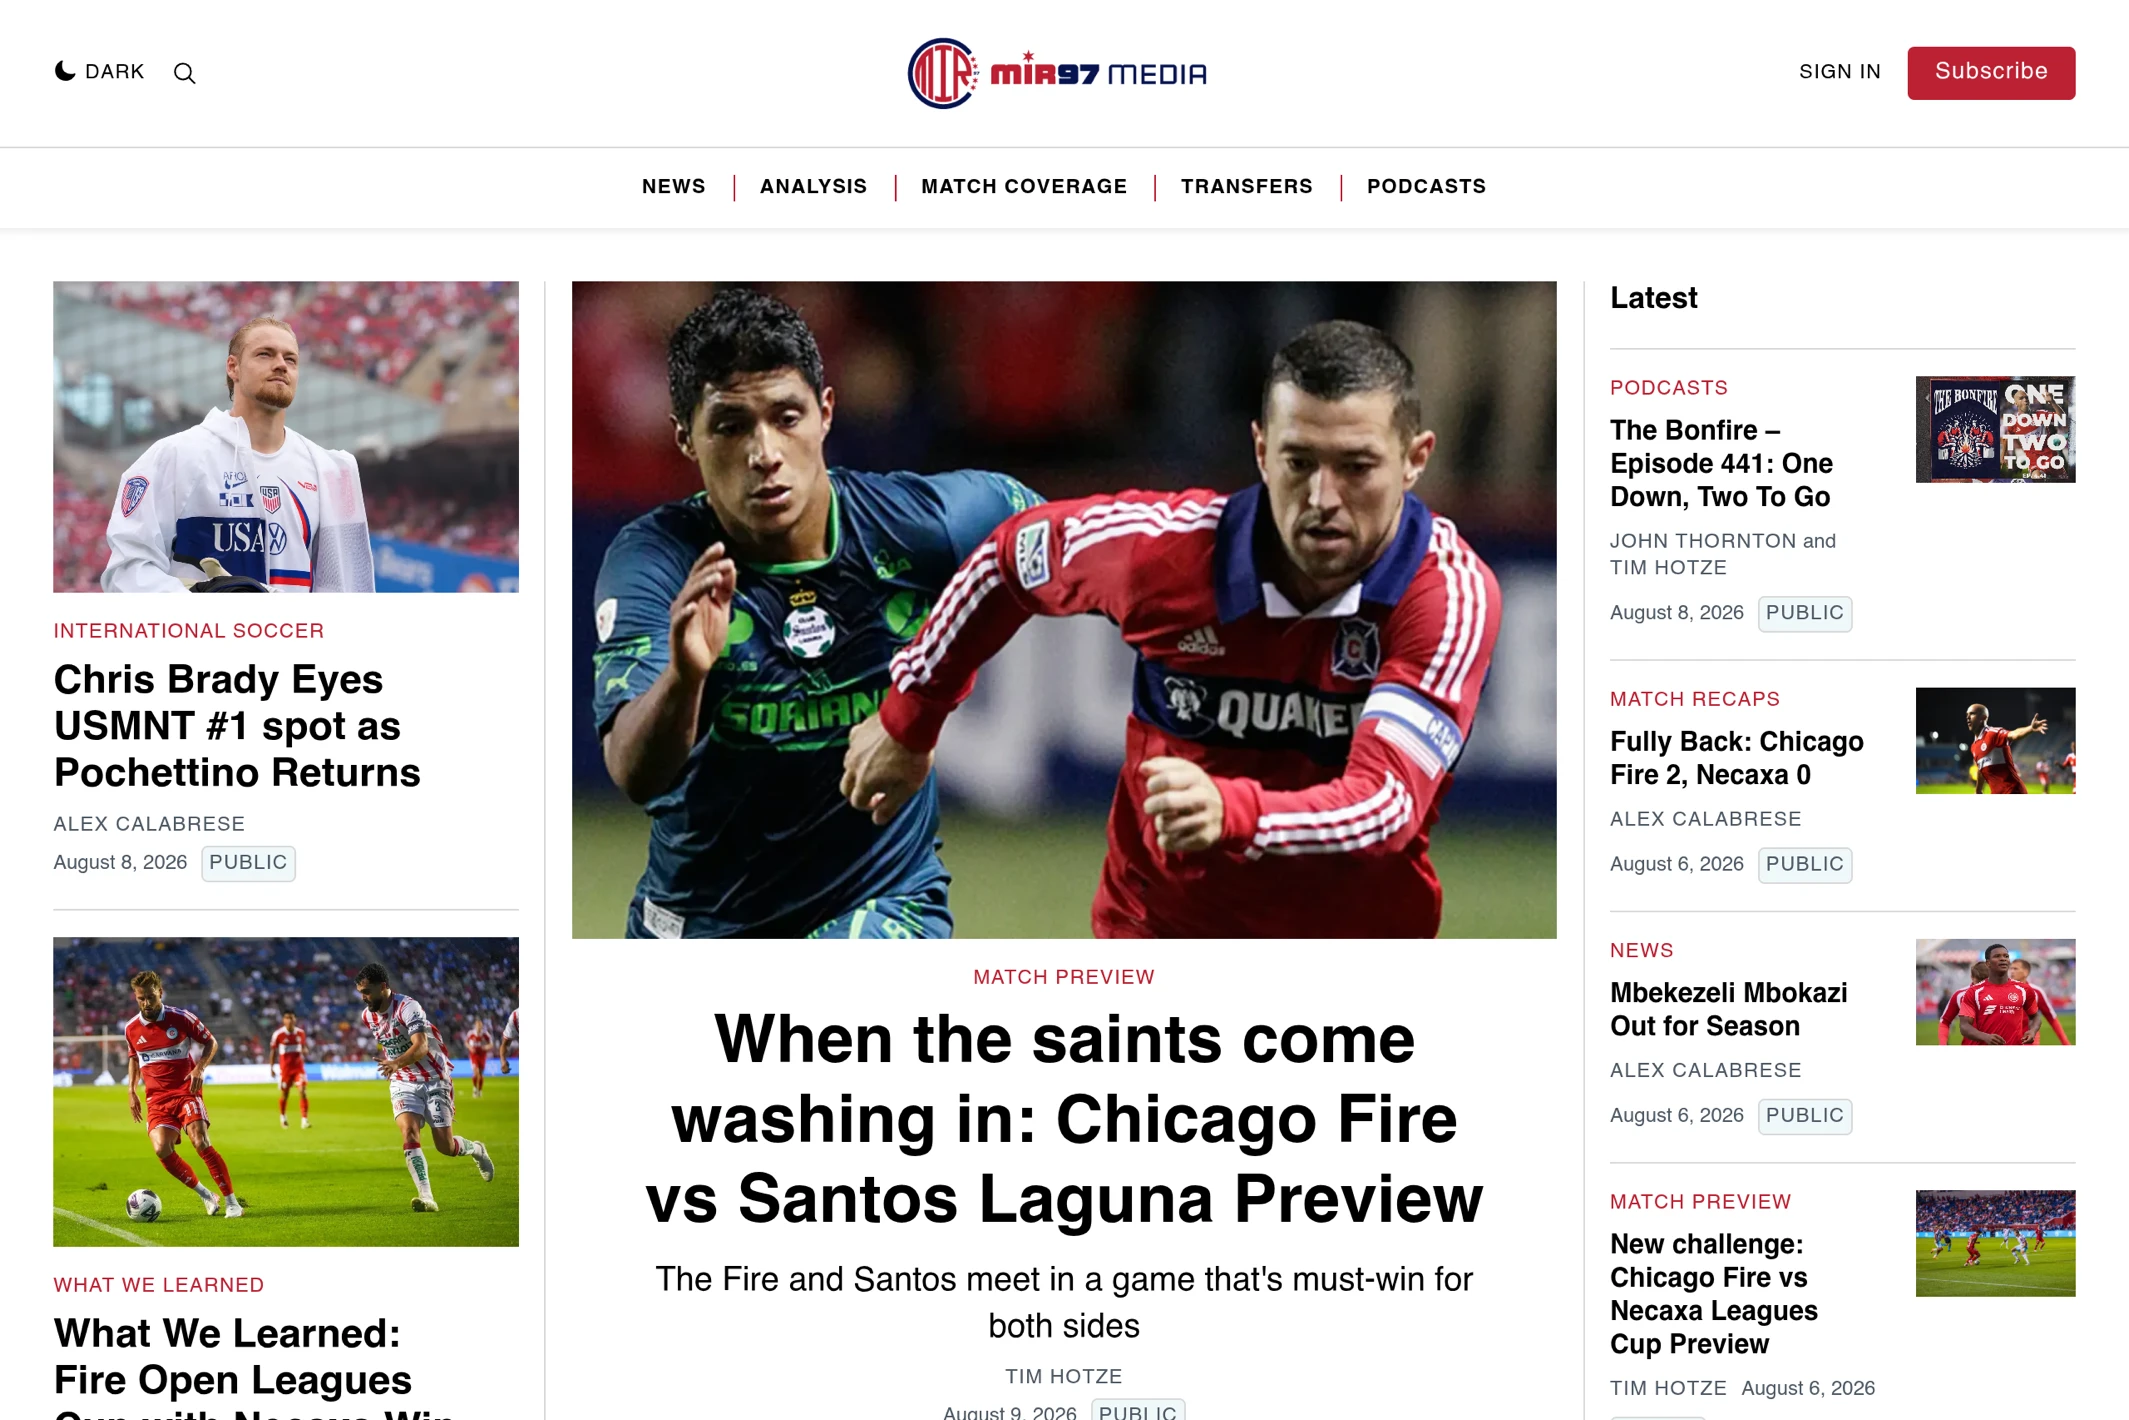Click the PUBLIC badge on Mbokazi article
Image resolution: width=2129 pixels, height=1420 pixels.
1804,1115
